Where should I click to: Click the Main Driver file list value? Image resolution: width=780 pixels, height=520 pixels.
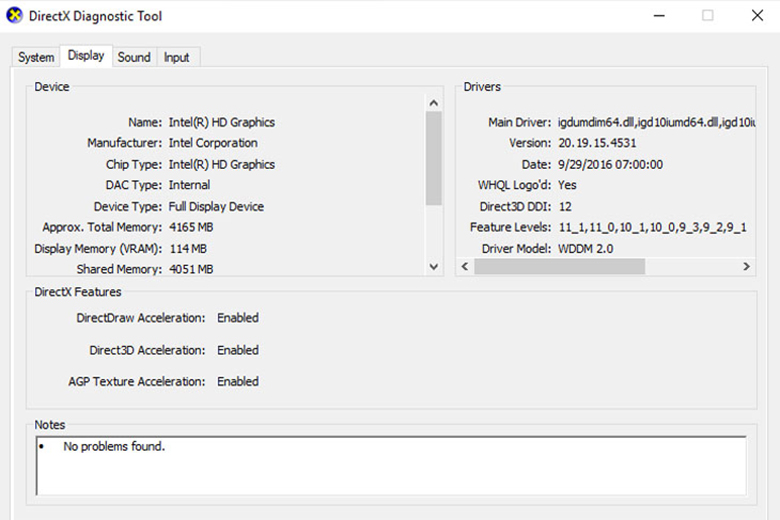coord(655,122)
